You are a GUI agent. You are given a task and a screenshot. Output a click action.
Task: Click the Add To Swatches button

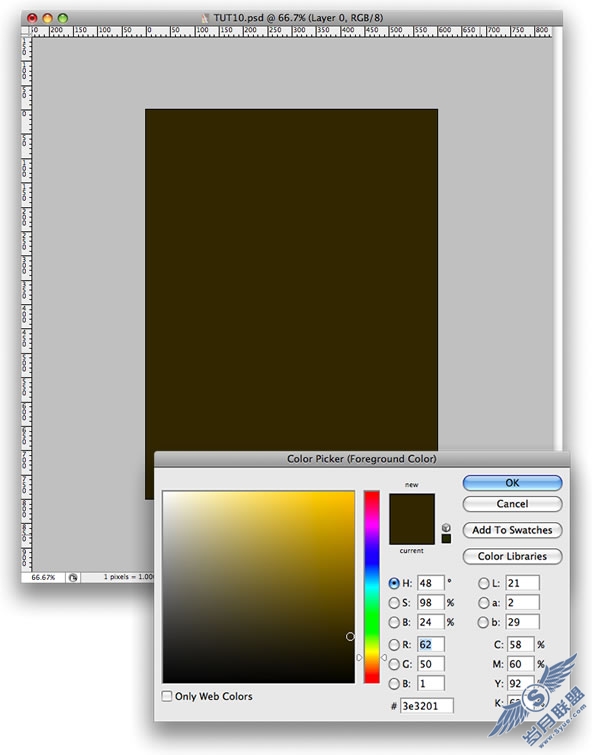click(x=512, y=530)
